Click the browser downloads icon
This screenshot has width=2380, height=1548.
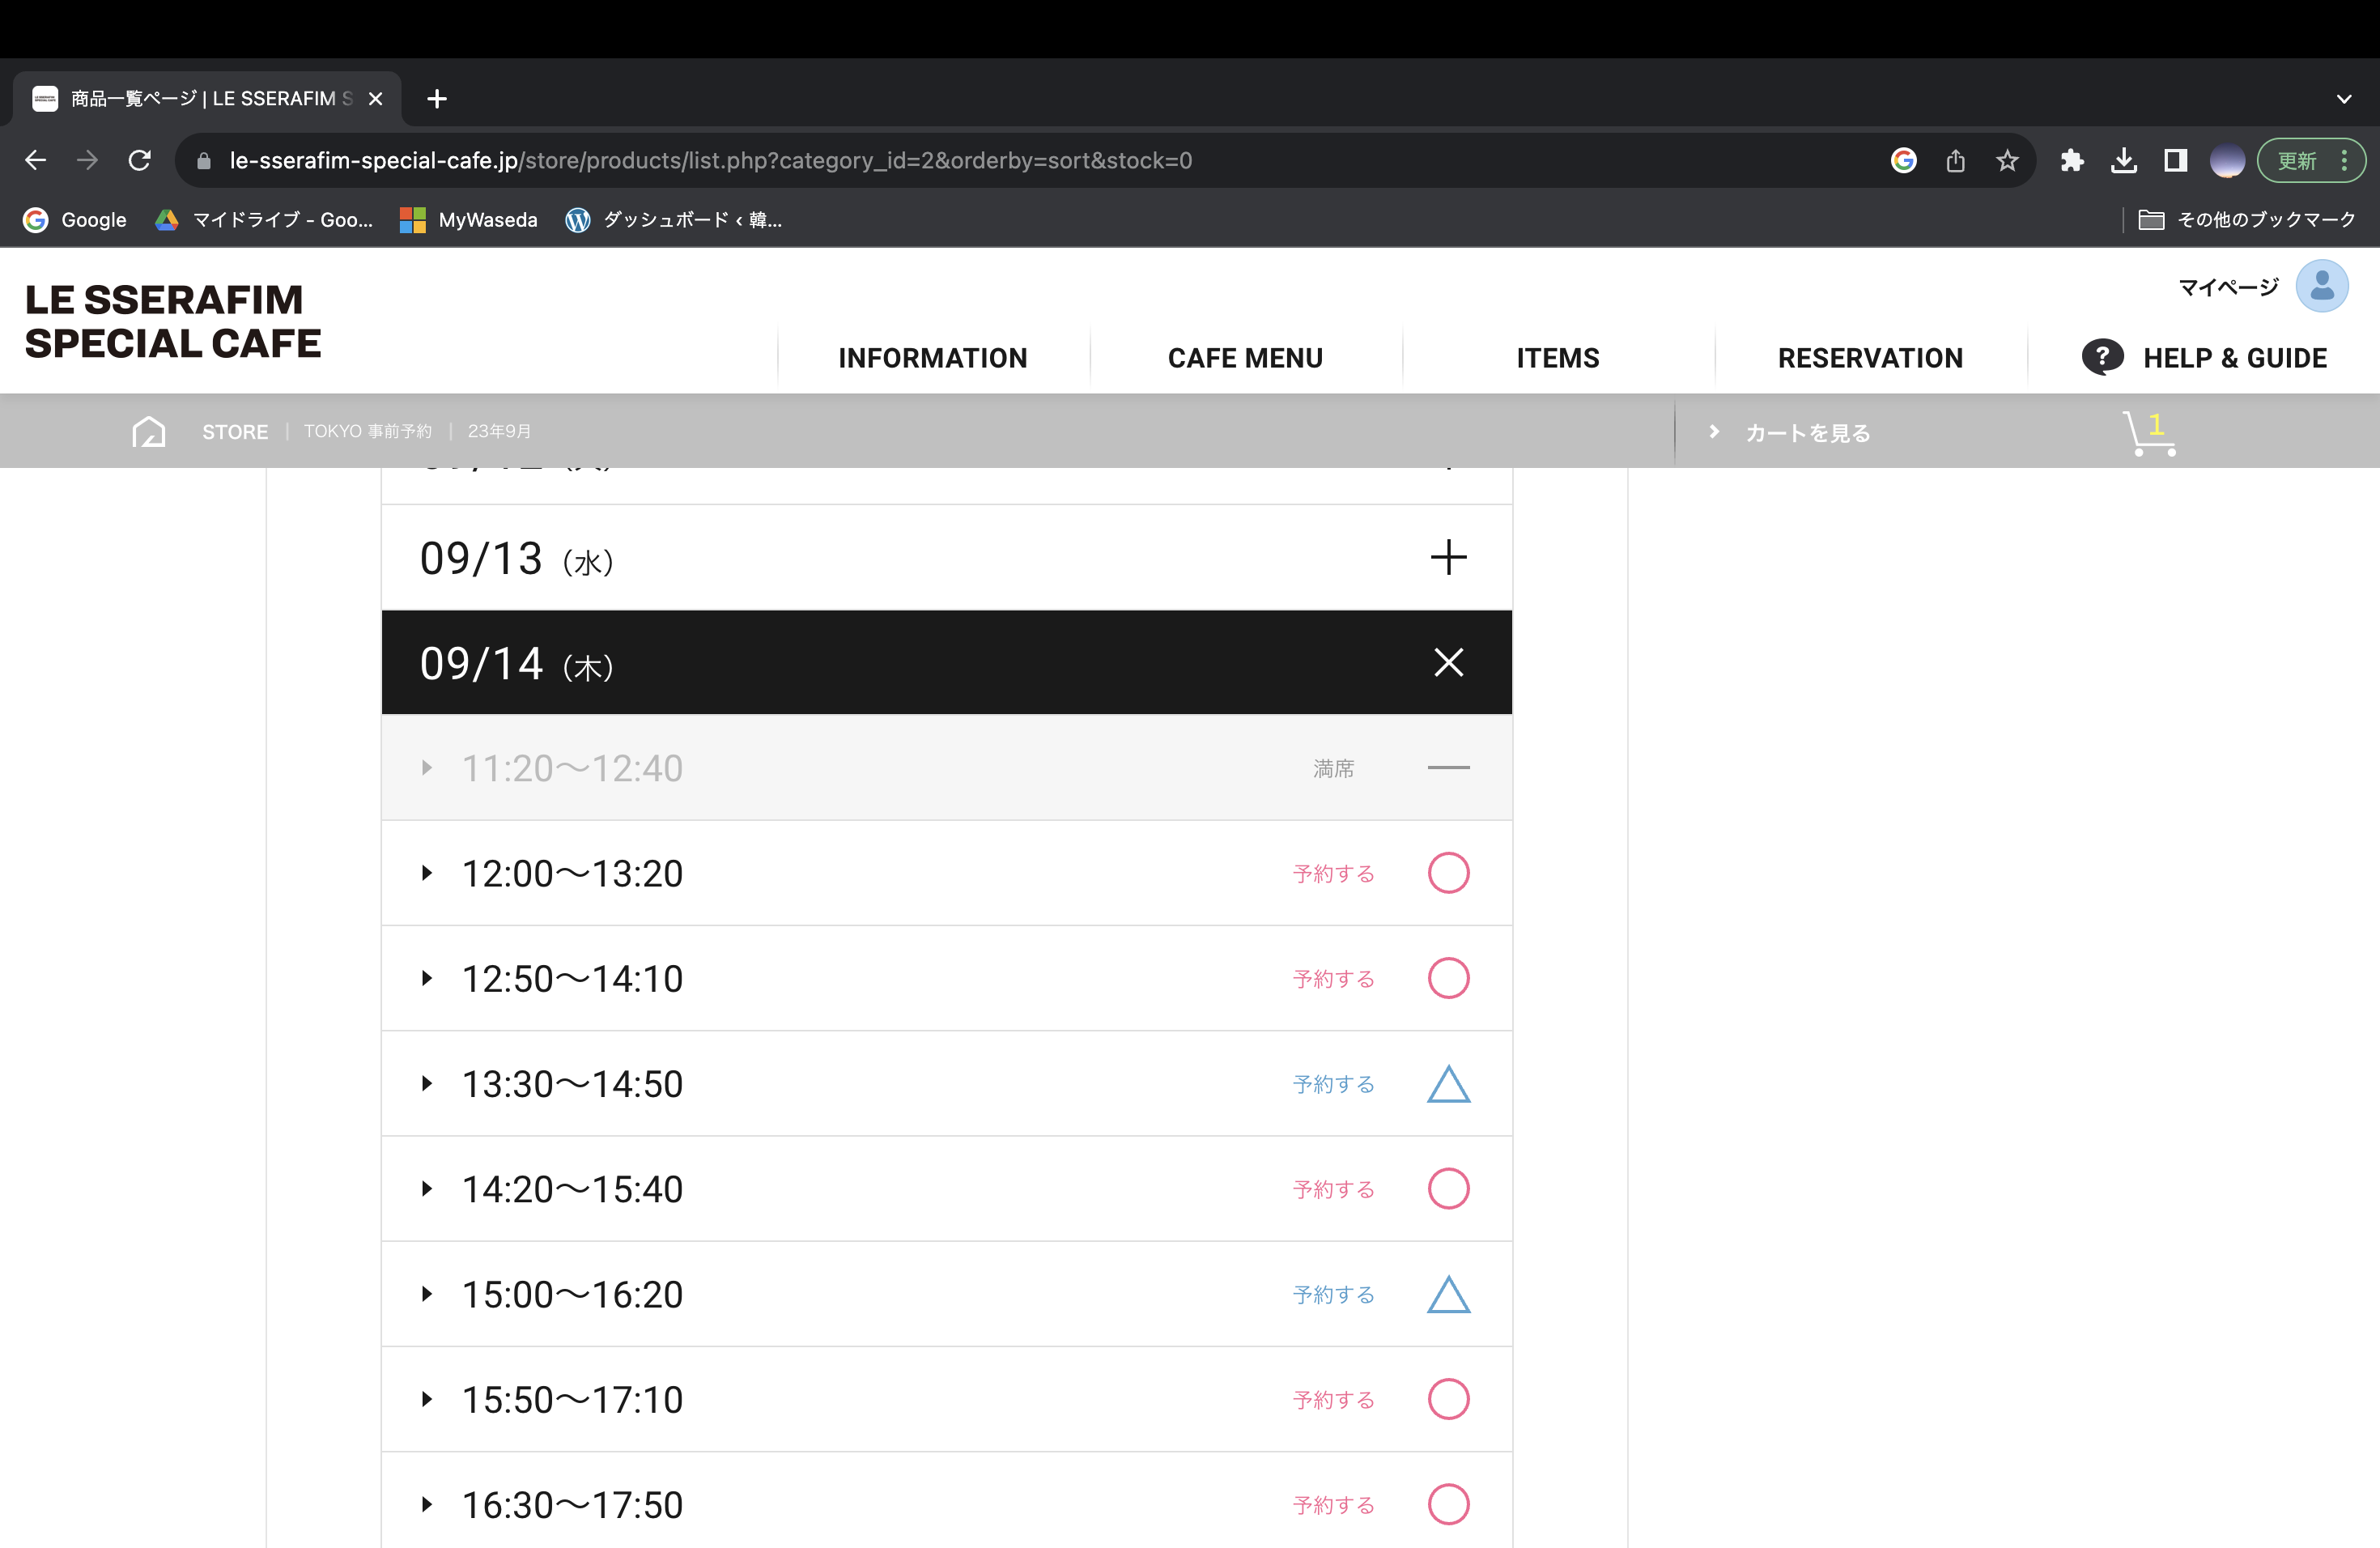(x=2124, y=161)
